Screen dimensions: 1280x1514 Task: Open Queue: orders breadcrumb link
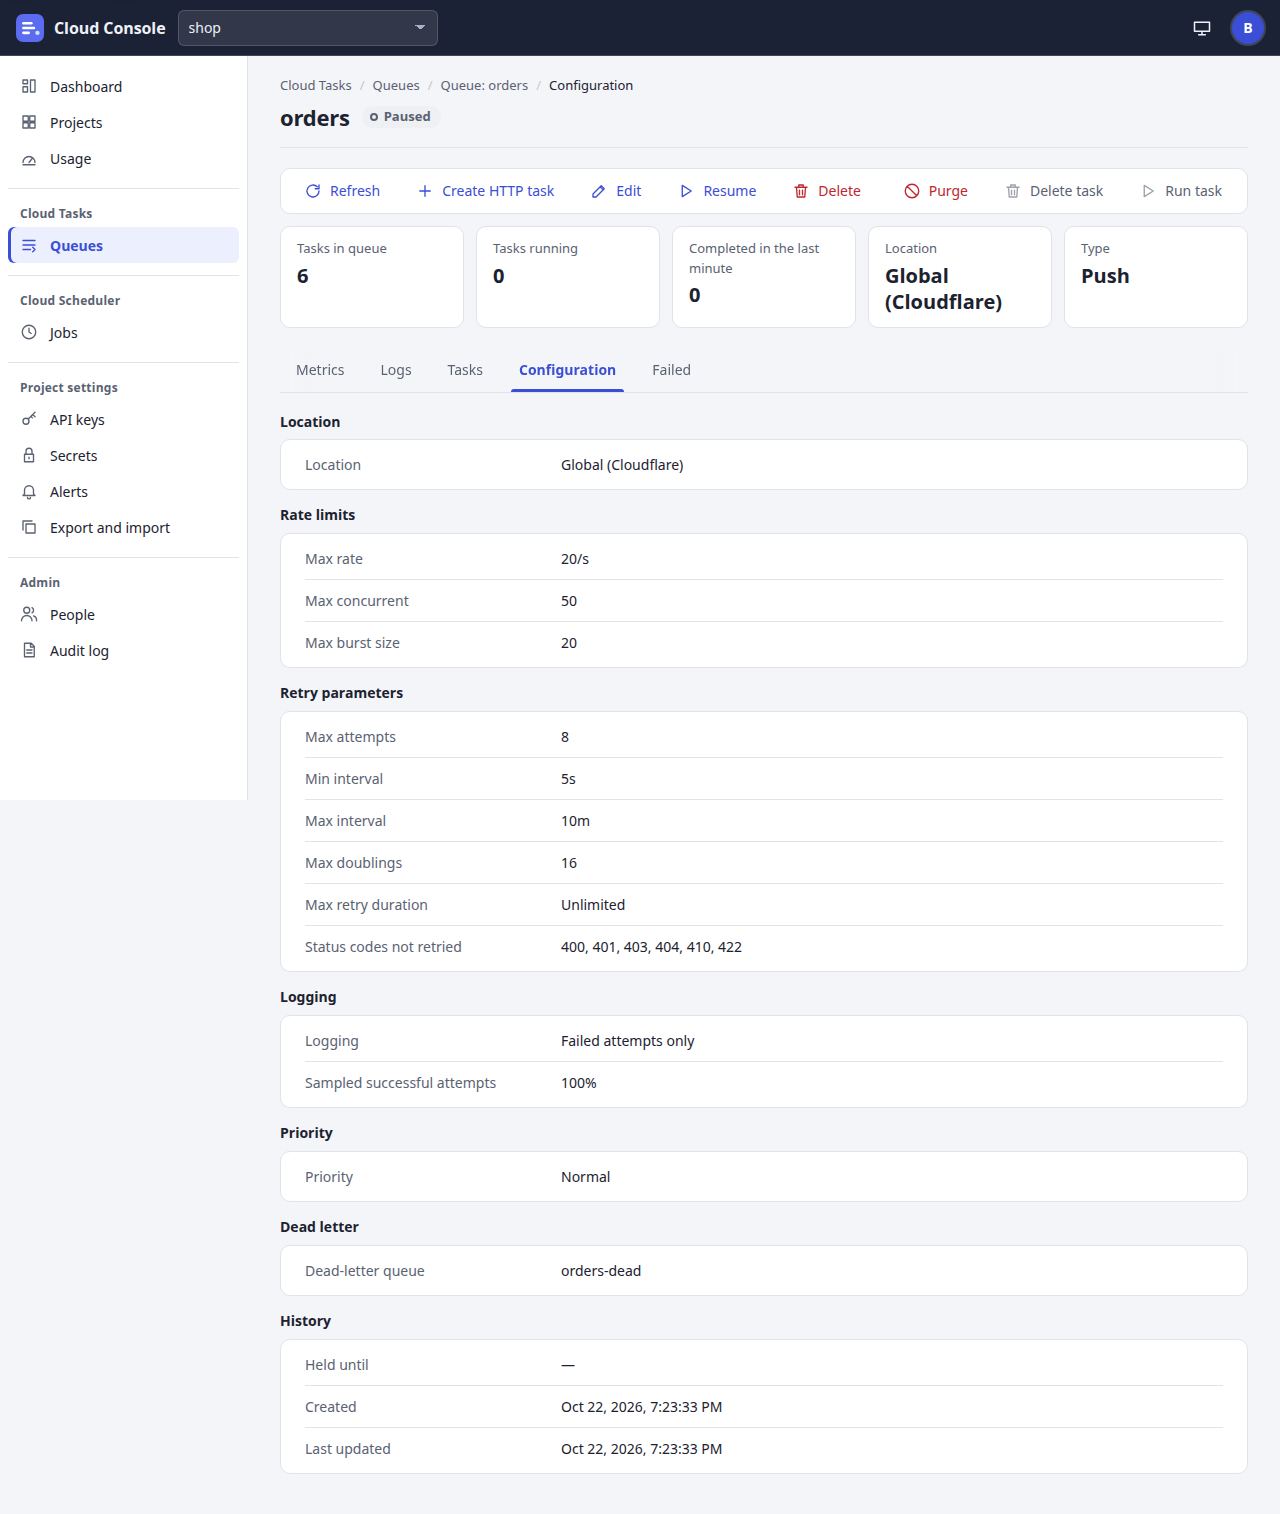click(x=484, y=86)
